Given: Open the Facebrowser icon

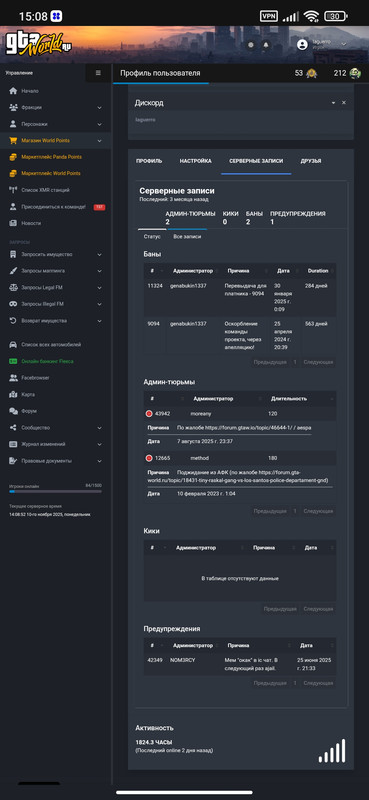Looking at the screenshot, I should coord(13,378).
